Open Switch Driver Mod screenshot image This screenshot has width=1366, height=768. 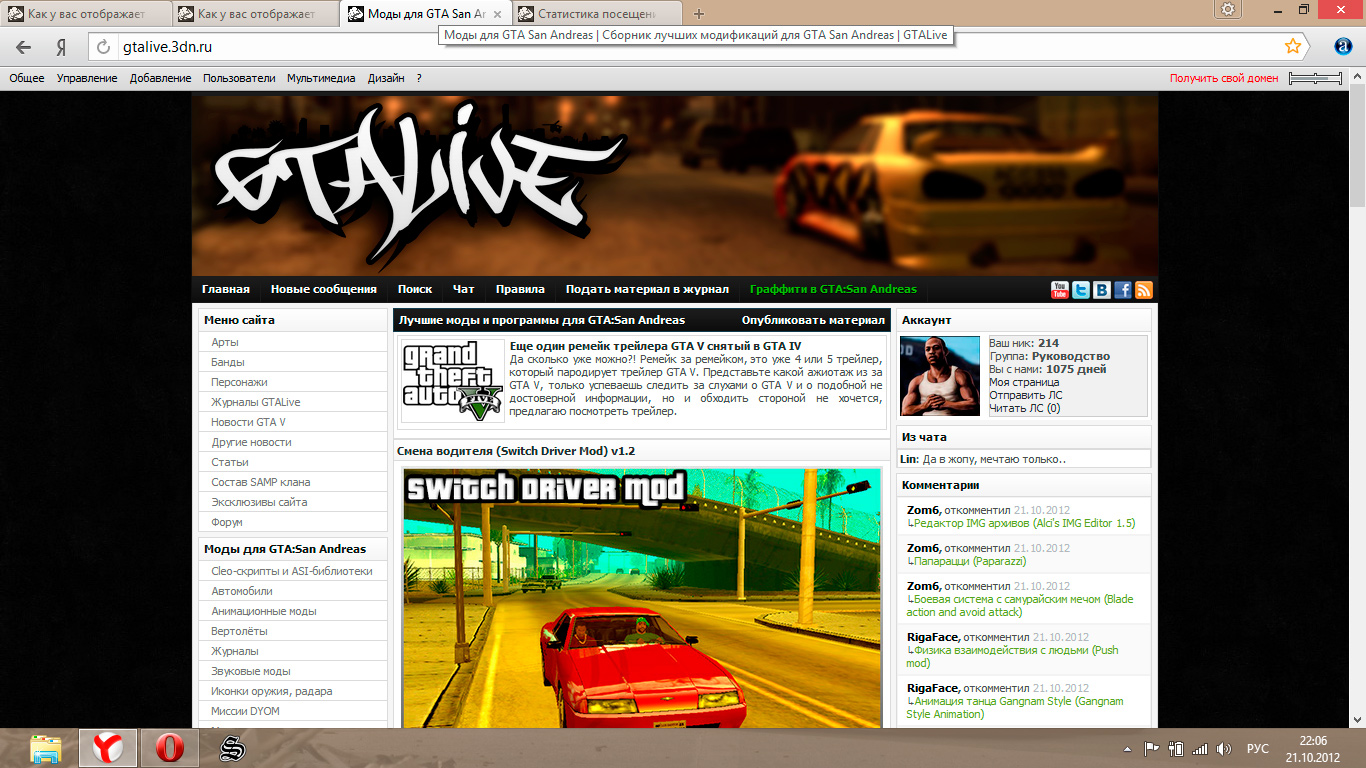pyautogui.click(x=642, y=598)
